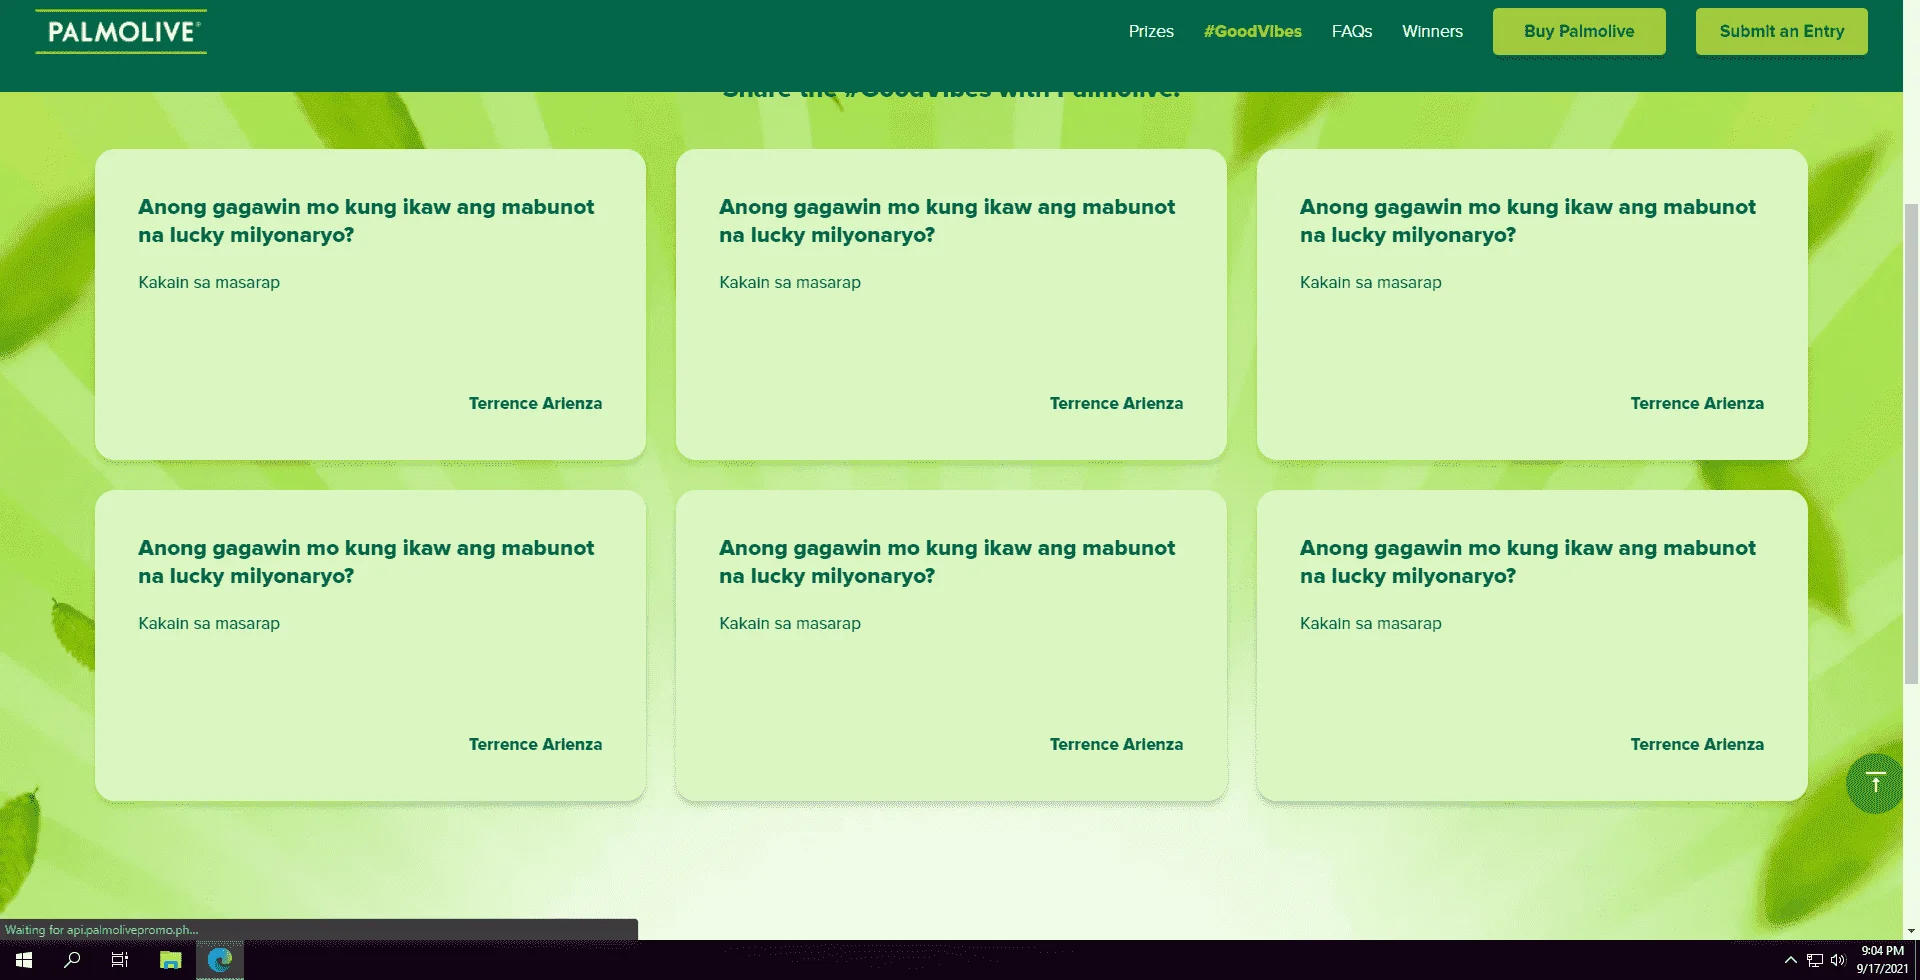Click 'Waiting for api.palmolivepromo.ph...' status text

coord(101,930)
